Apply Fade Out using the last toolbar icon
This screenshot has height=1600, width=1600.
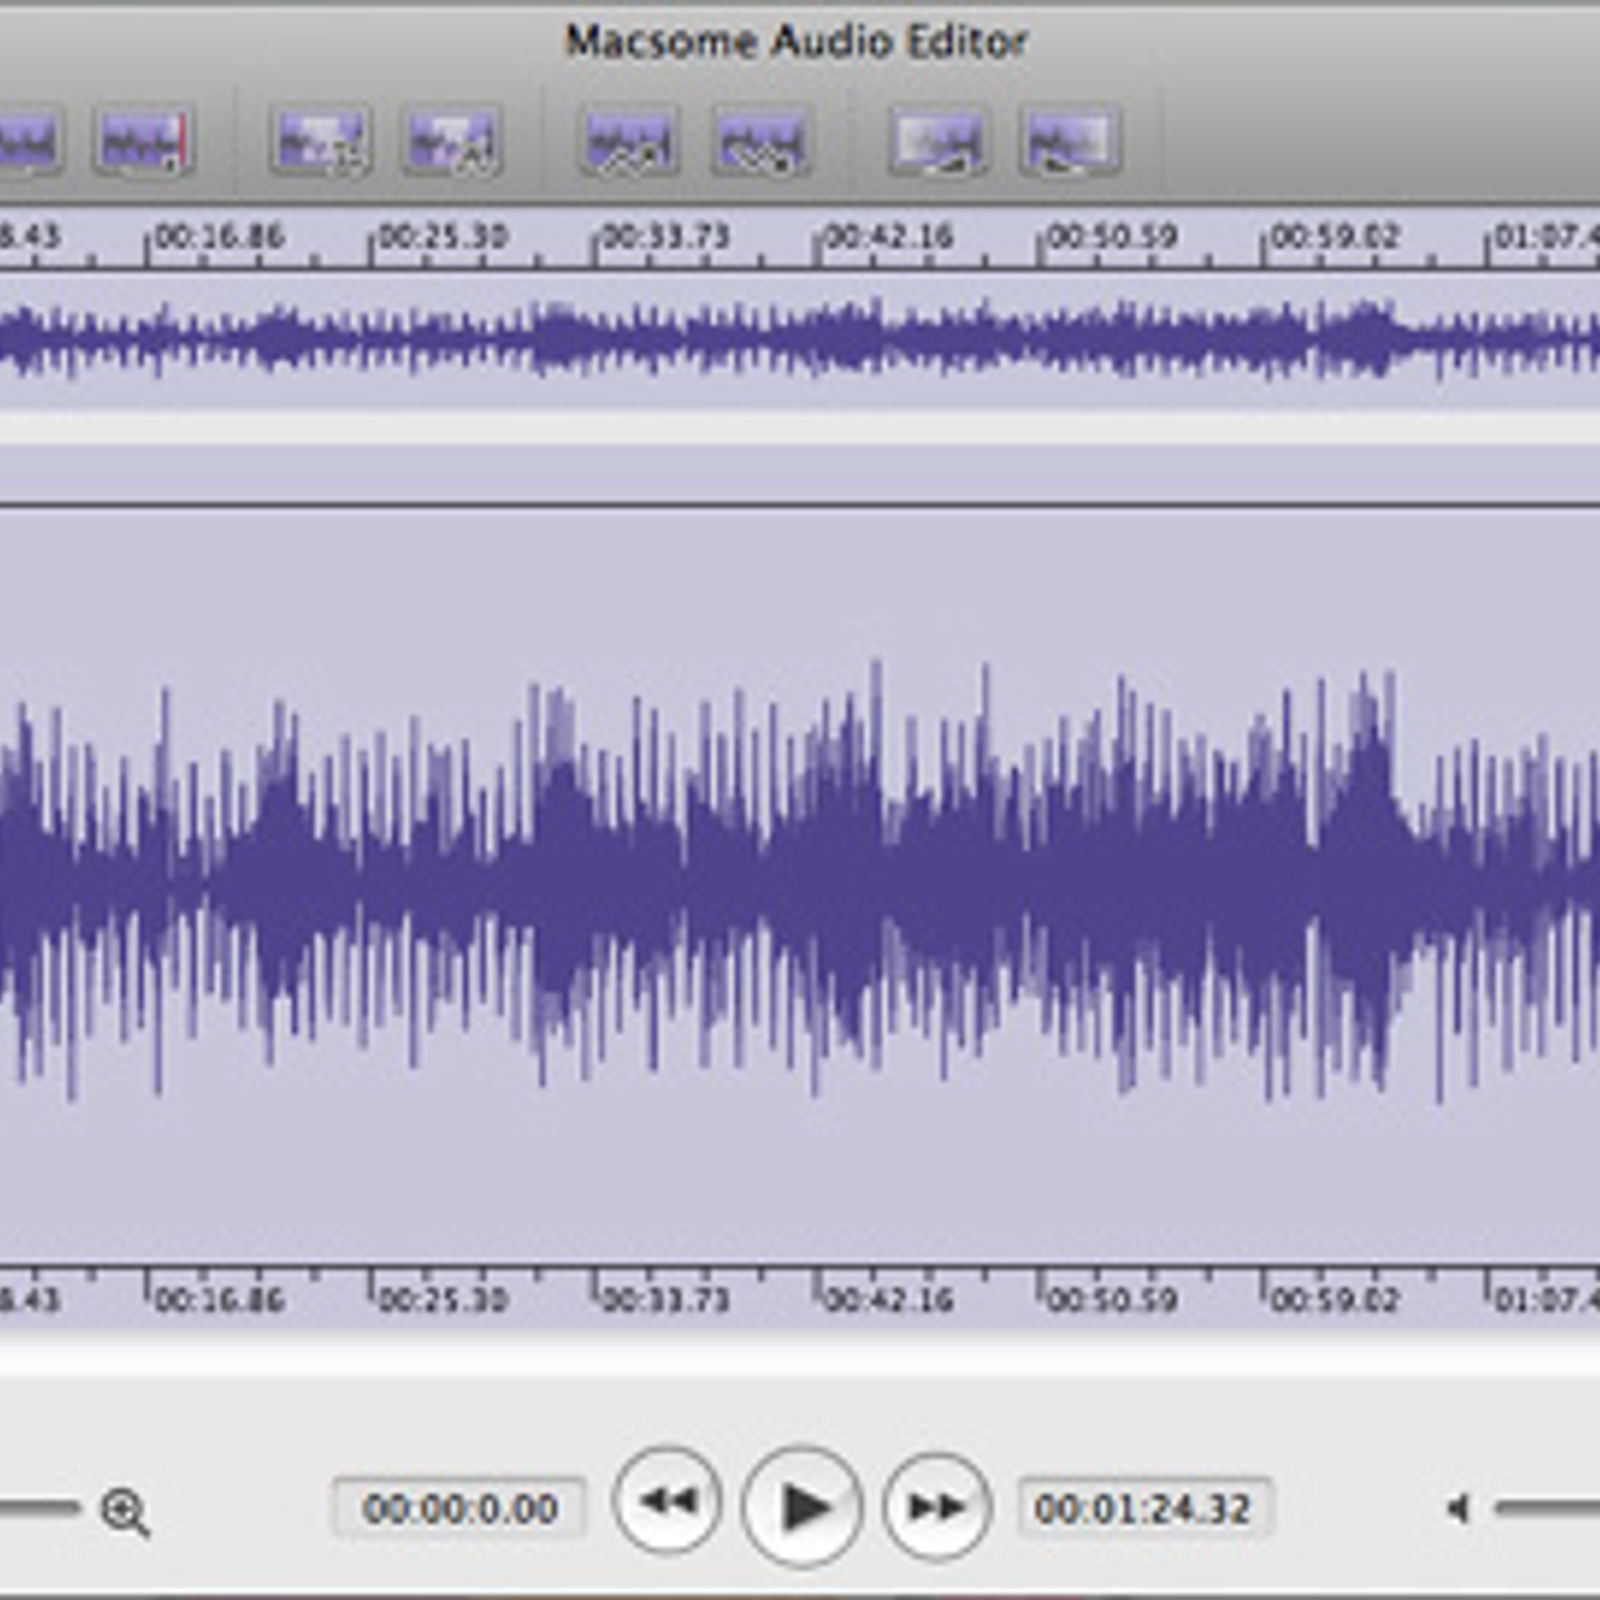(1069, 141)
